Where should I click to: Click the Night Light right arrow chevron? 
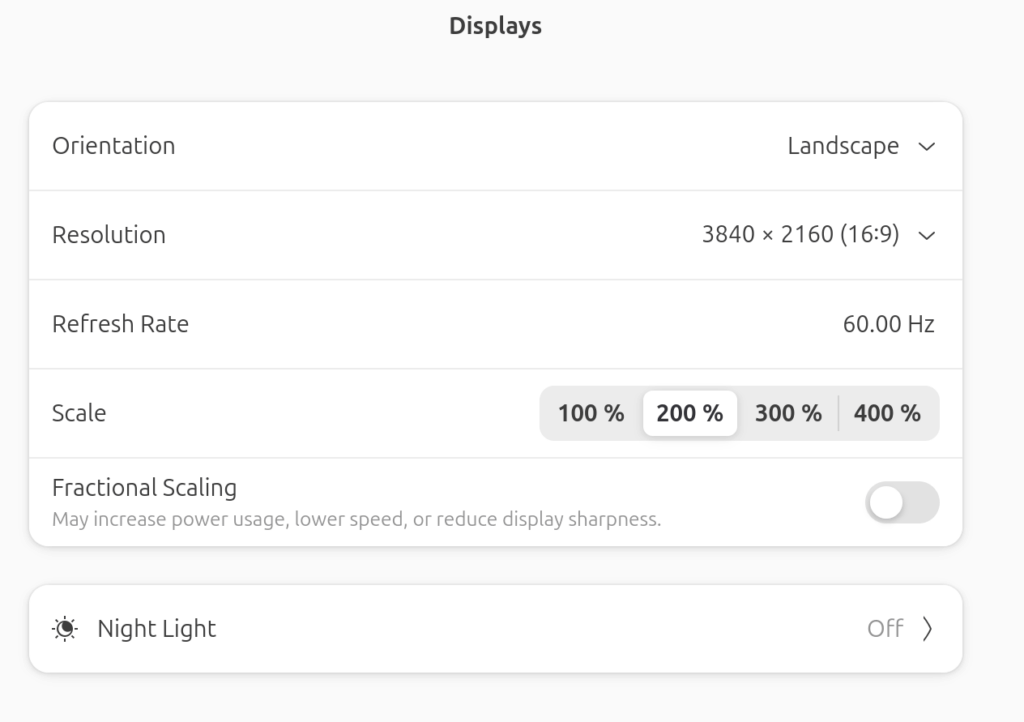pos(927,629)
